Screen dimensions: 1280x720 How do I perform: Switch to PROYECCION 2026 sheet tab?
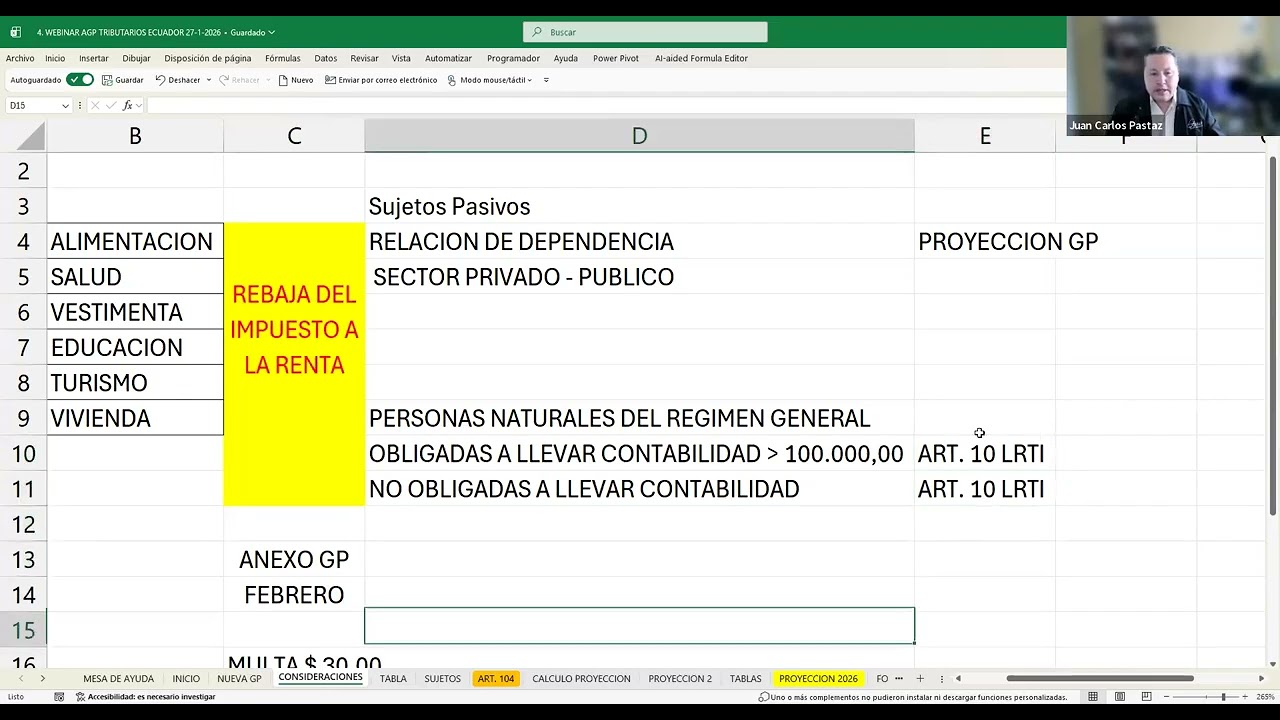(x=818, y=678)
